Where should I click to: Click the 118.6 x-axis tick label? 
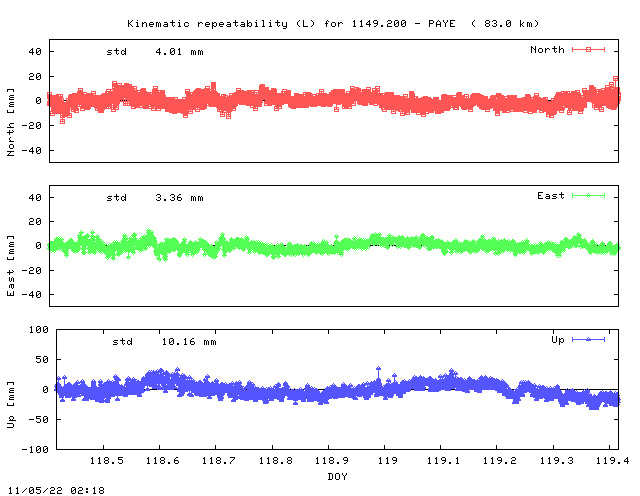point(162,460)
